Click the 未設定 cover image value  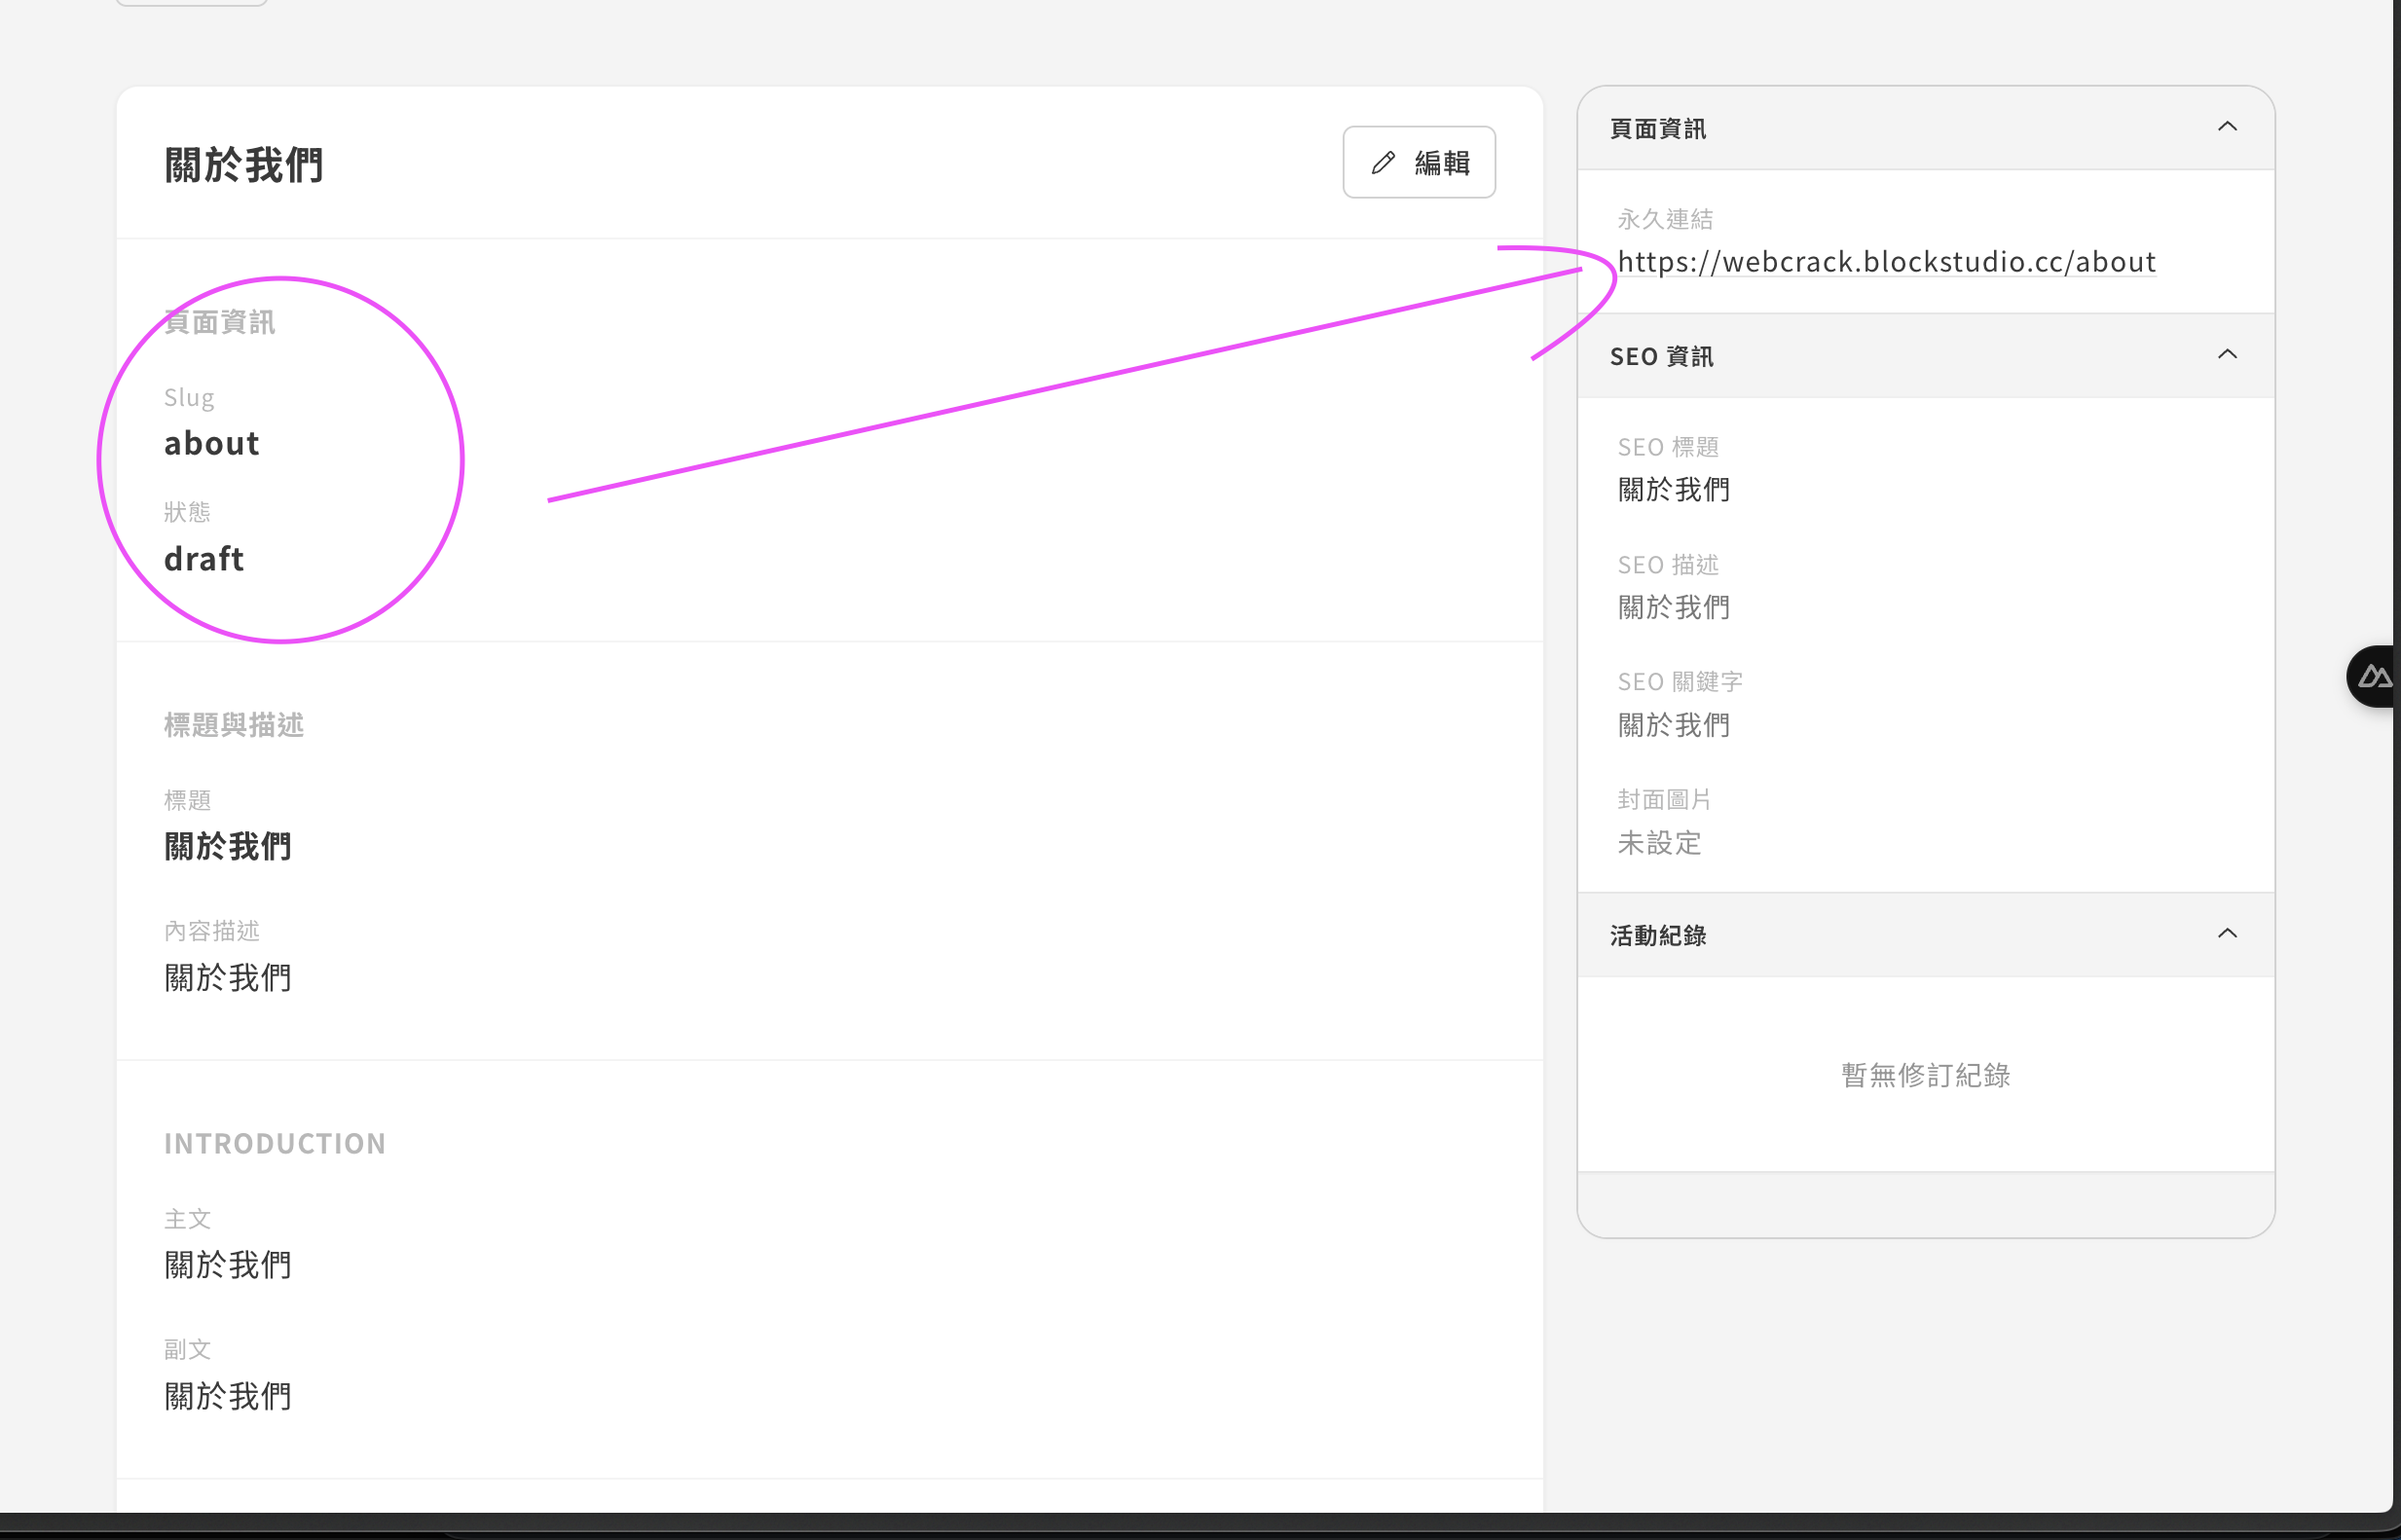(1659, 843)
